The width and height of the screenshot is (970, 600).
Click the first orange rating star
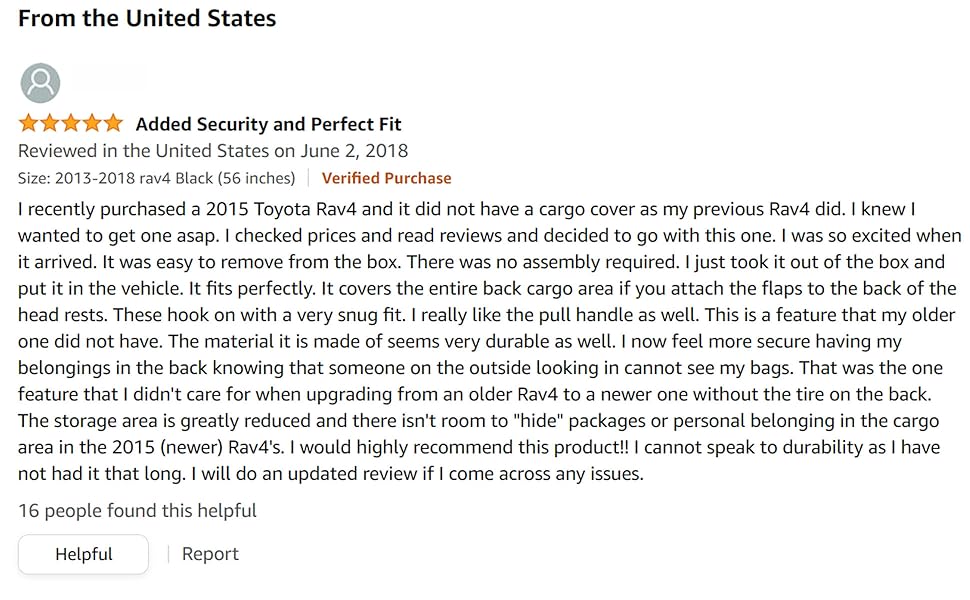coord(28,123)
